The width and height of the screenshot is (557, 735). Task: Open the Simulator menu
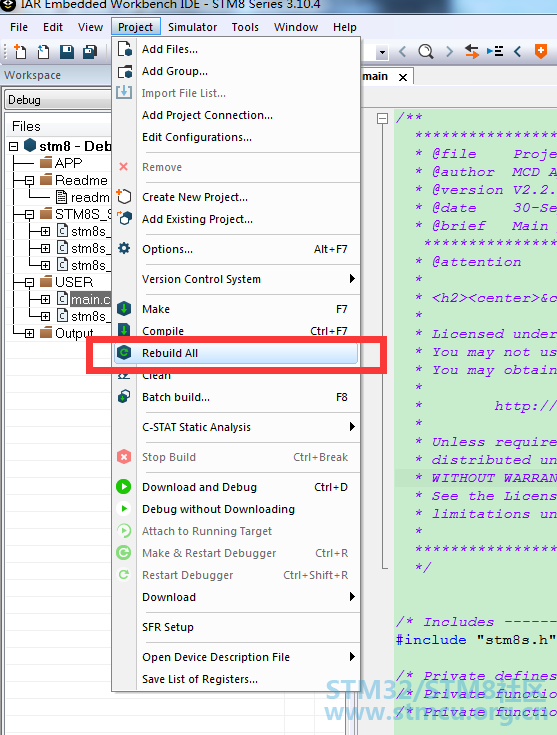[193, 27]
